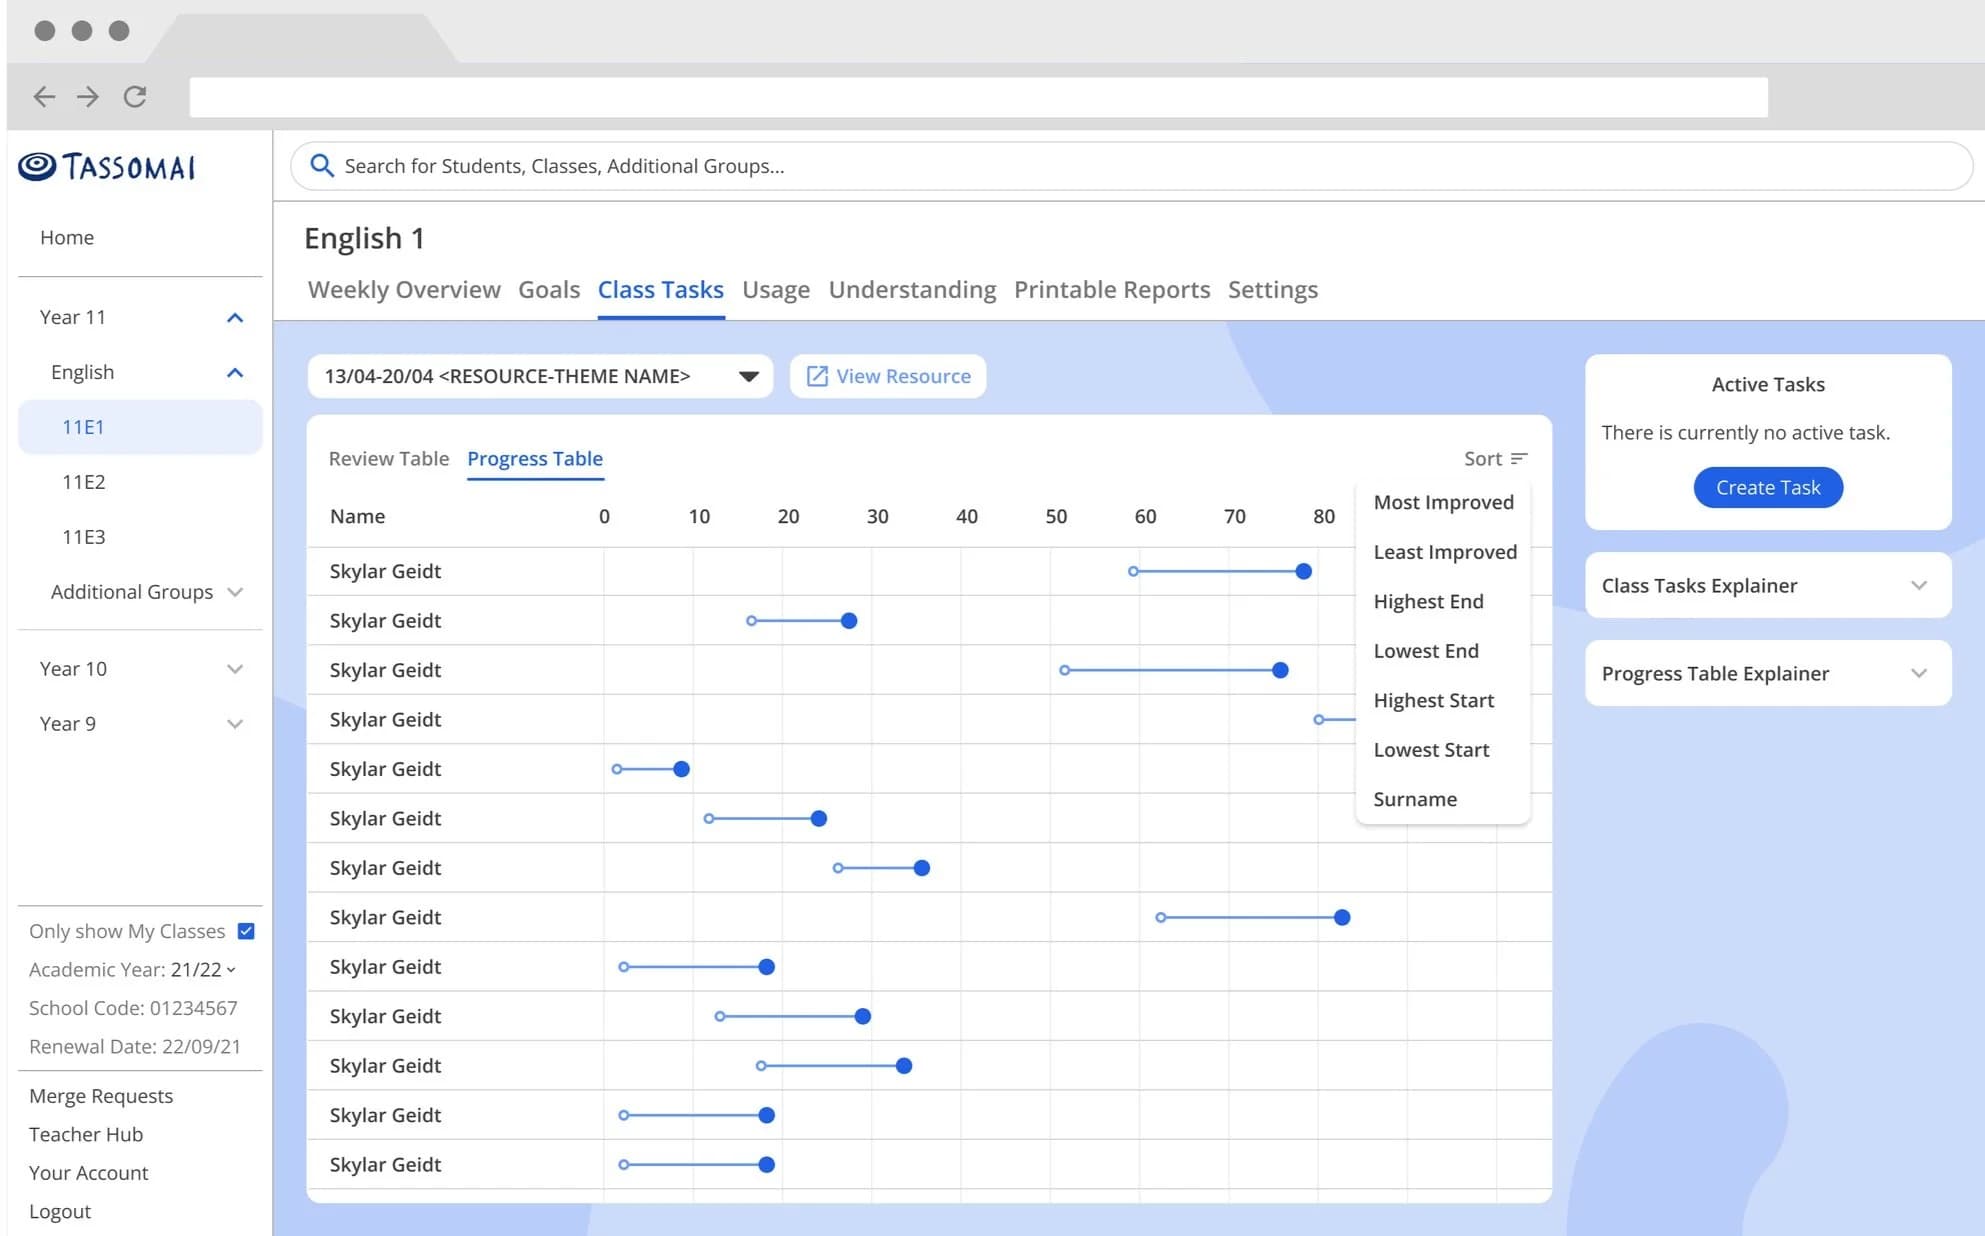This screenshot has width=1985, height=1236.
Task: Expand the Class Tasks Explainer panel
Action: [1768, 585]
